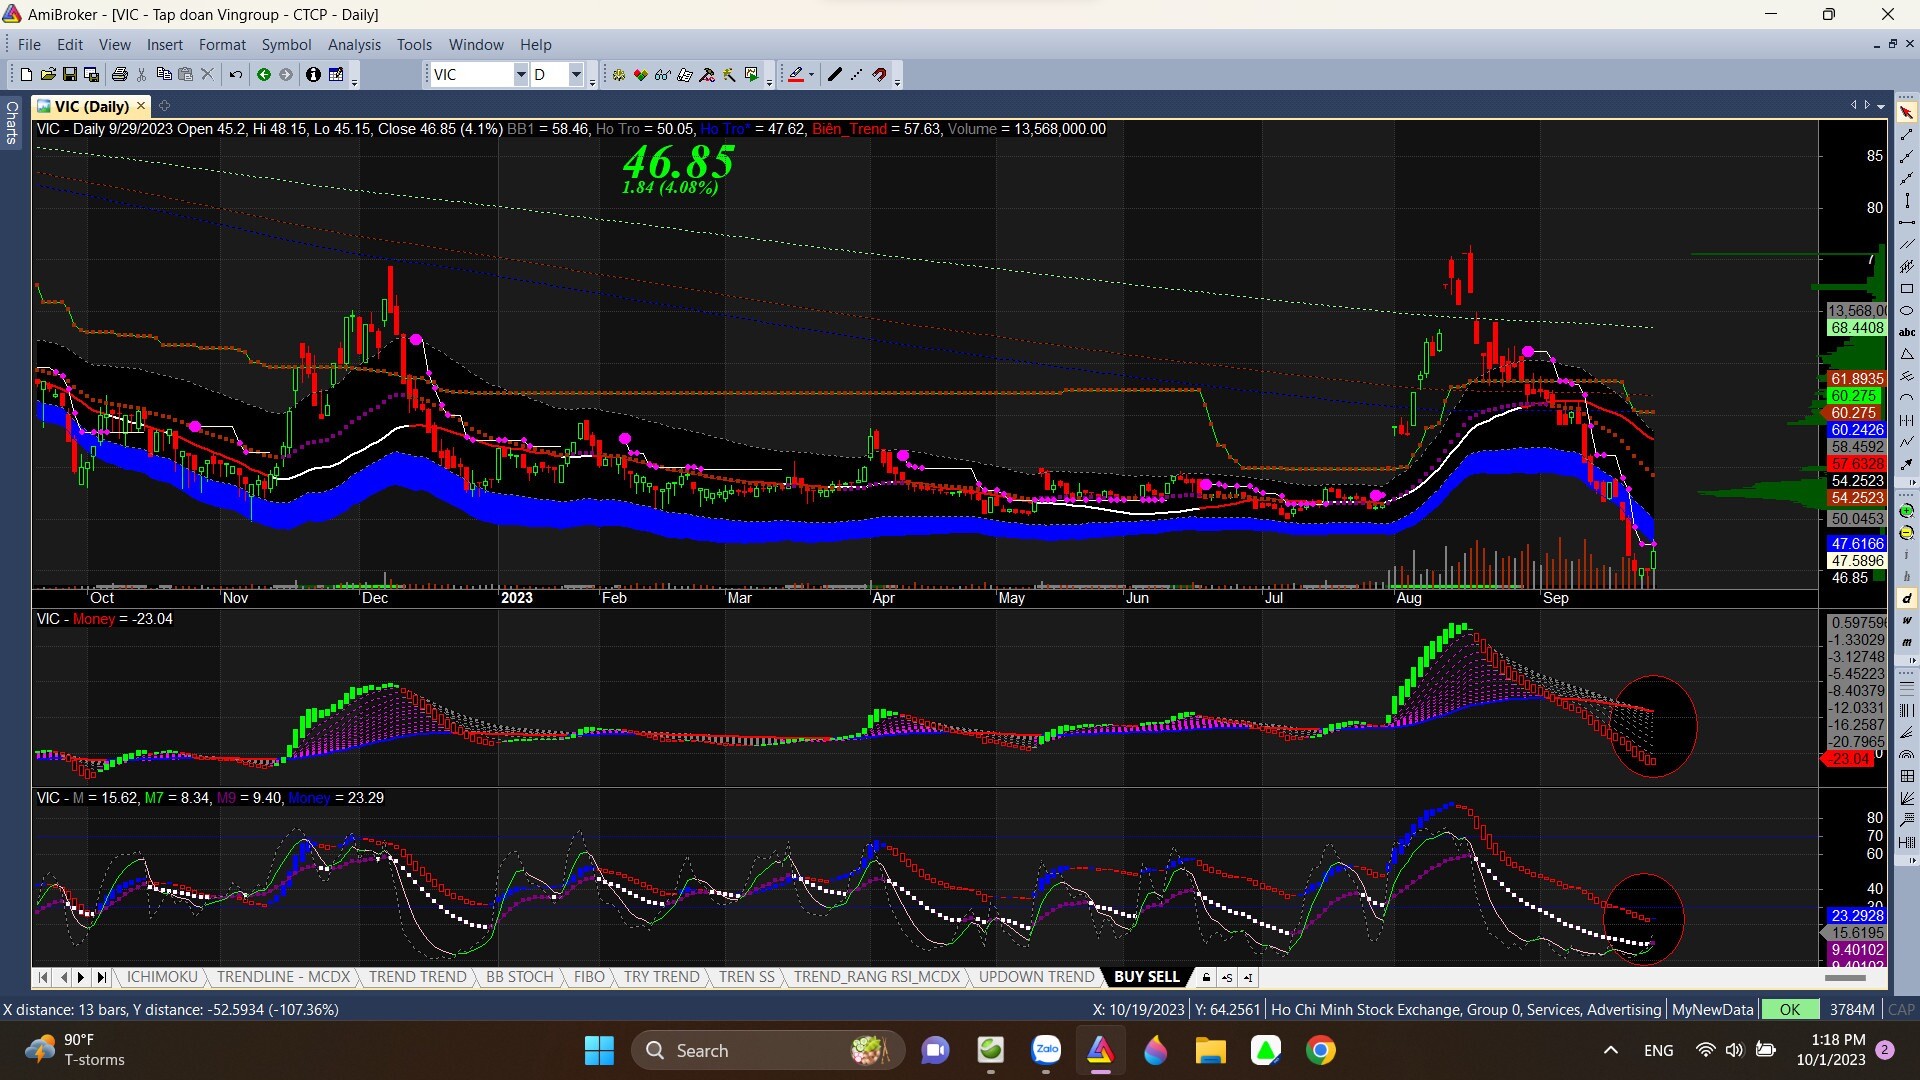
Task: Open a file with the Open folder icon
Action: coord(48,75)
